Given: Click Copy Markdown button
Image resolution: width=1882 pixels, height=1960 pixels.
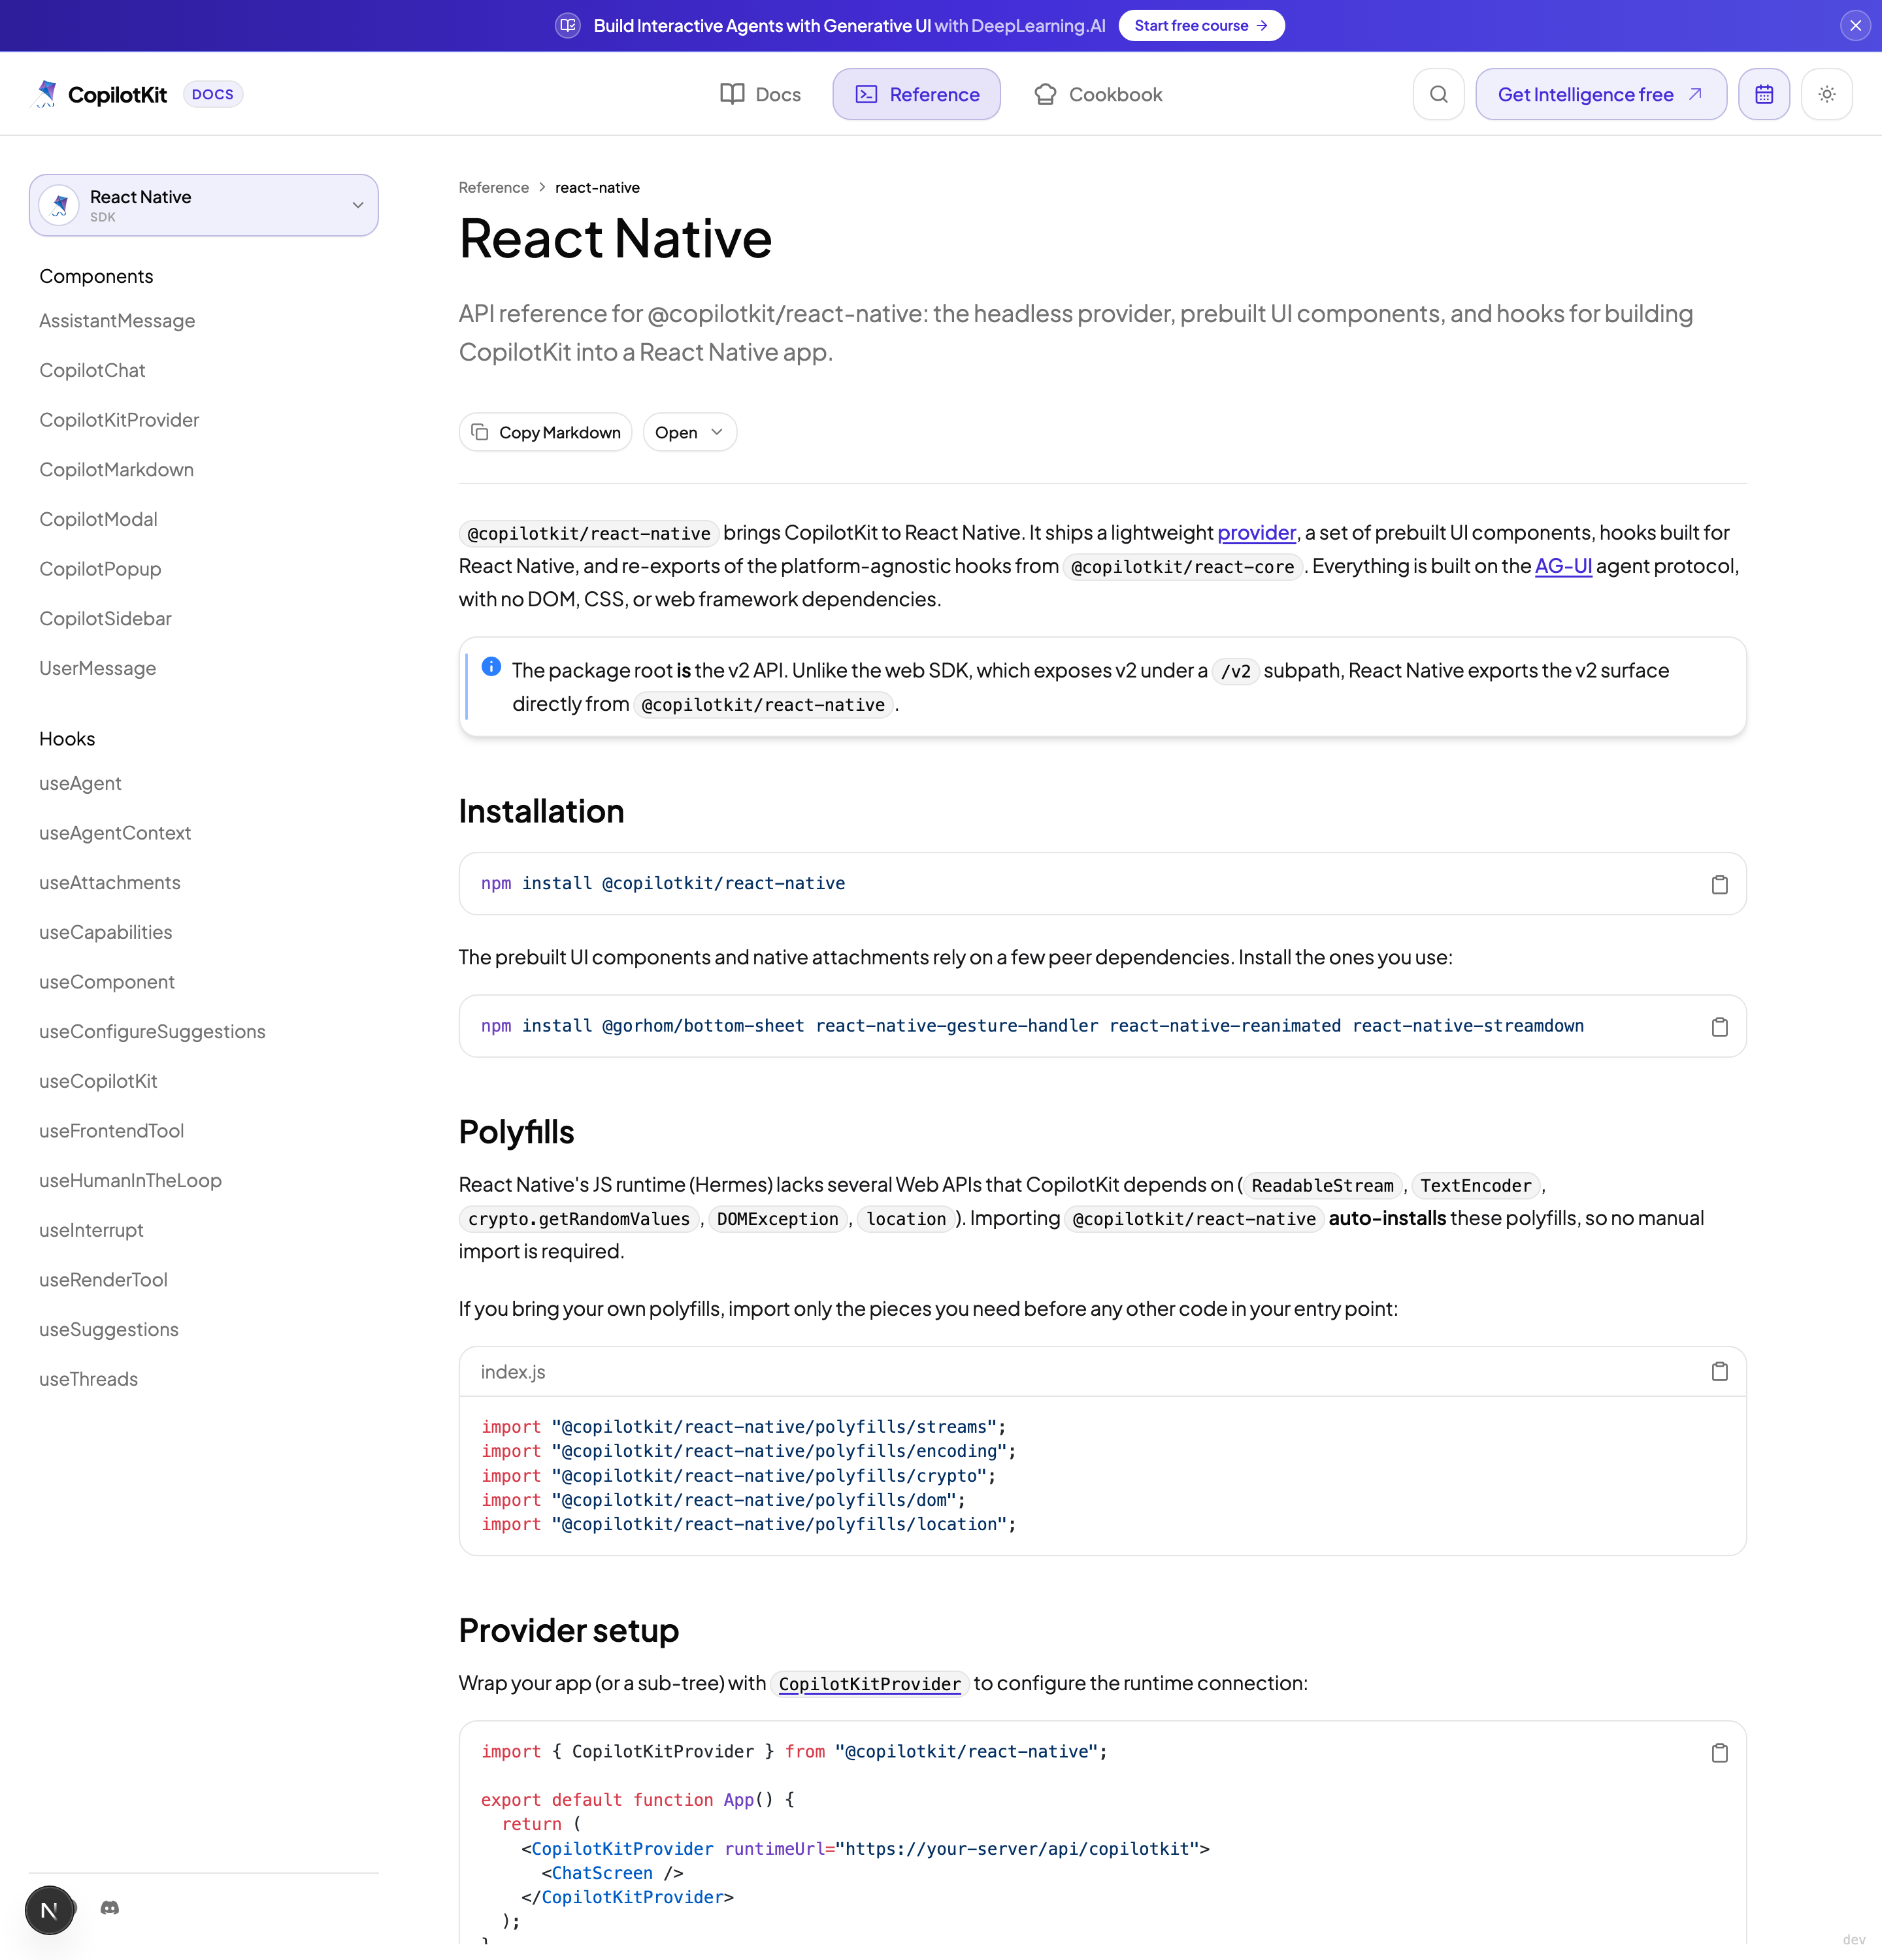Looking at the screenshot, I should (x=546, y=432).
